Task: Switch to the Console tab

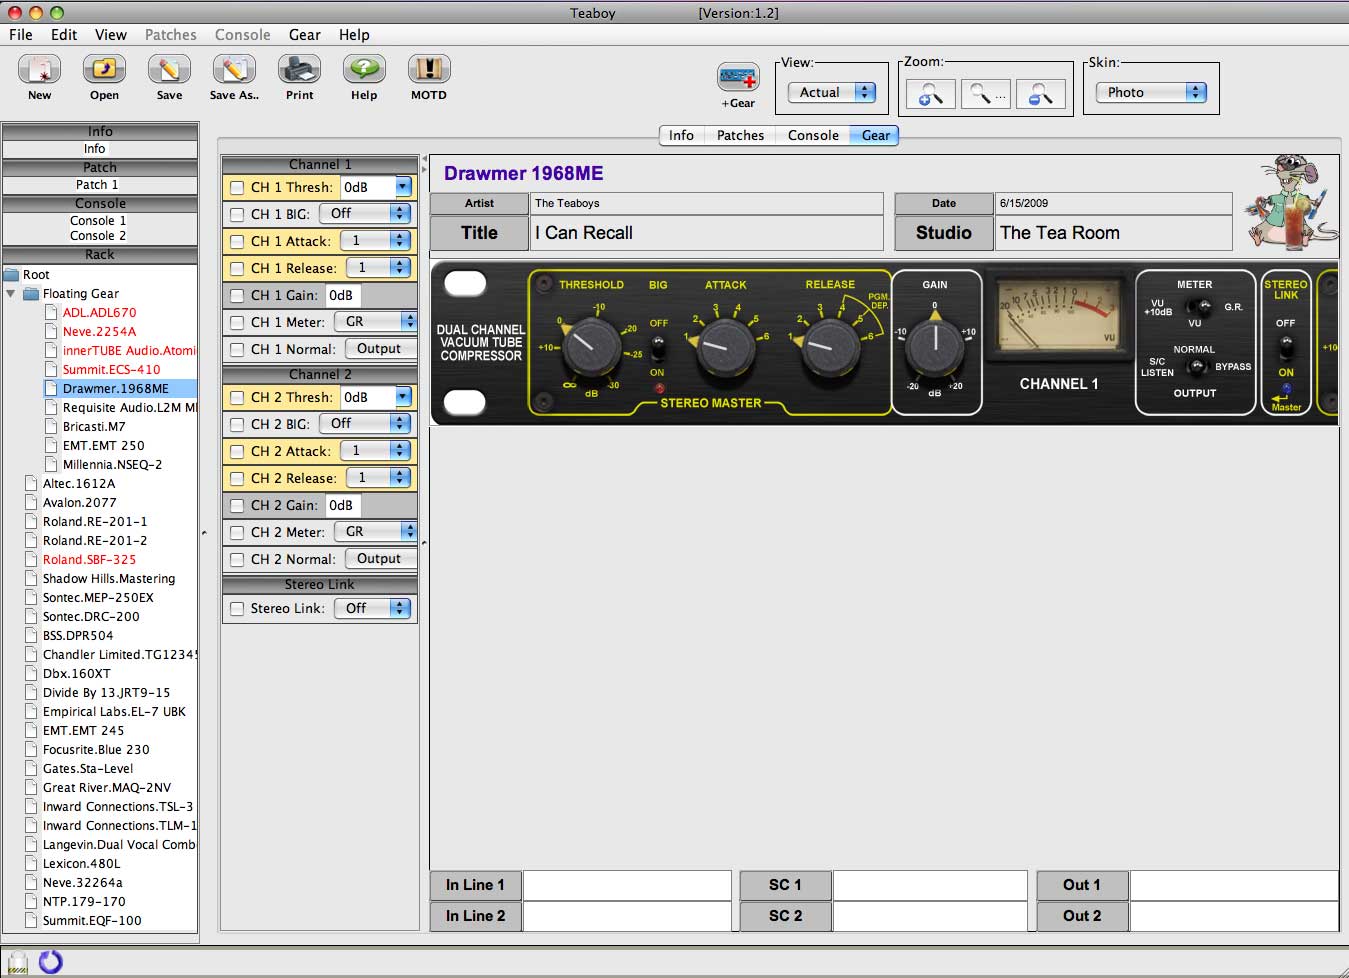Action: 813,135
